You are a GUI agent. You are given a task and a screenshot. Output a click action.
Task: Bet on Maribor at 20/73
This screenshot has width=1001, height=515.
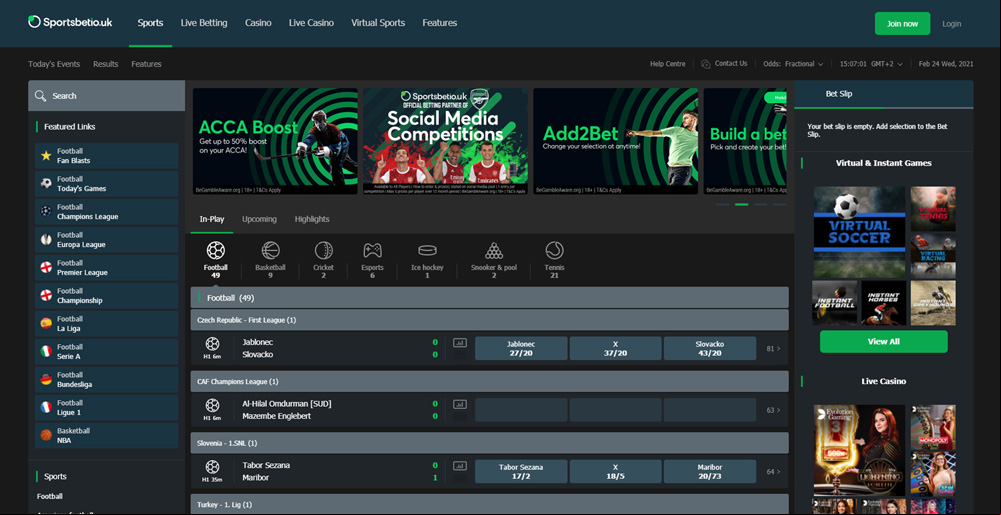(x=710, y=471)
